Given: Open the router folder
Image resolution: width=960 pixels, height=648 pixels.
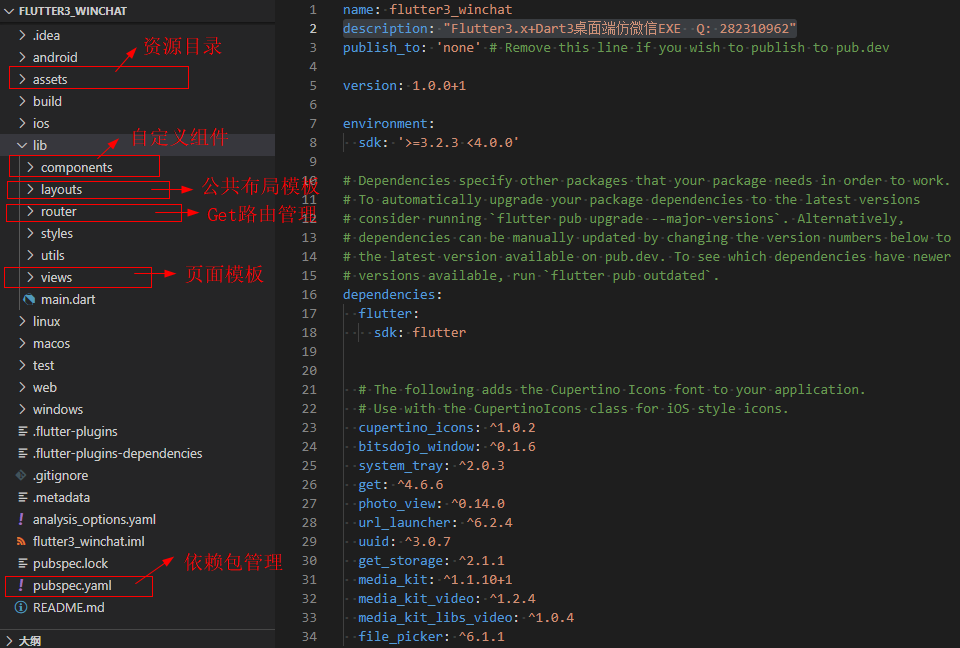Looking at the screenshot, I should [58, 211].
